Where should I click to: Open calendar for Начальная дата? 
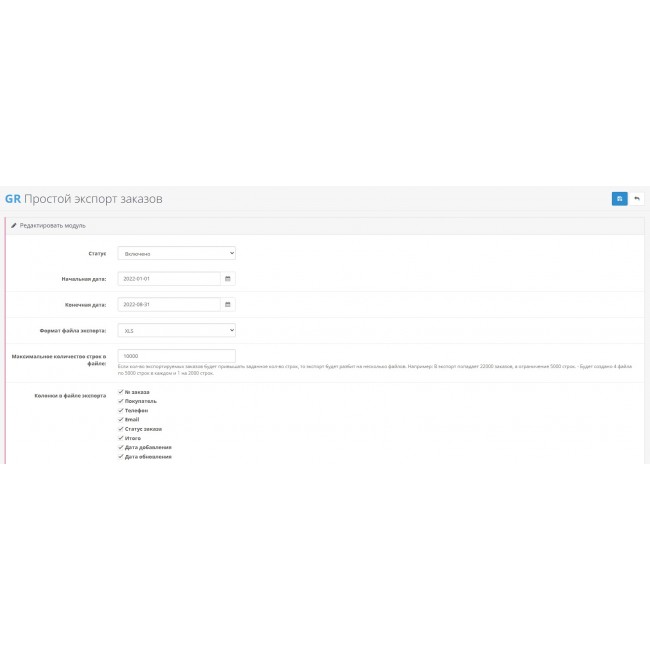point(228,279)
